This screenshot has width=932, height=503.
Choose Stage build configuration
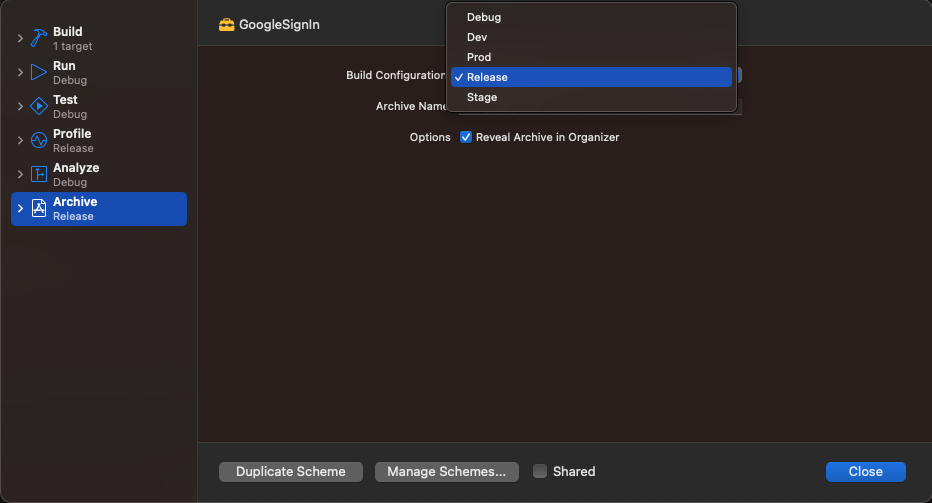[591, 97]
